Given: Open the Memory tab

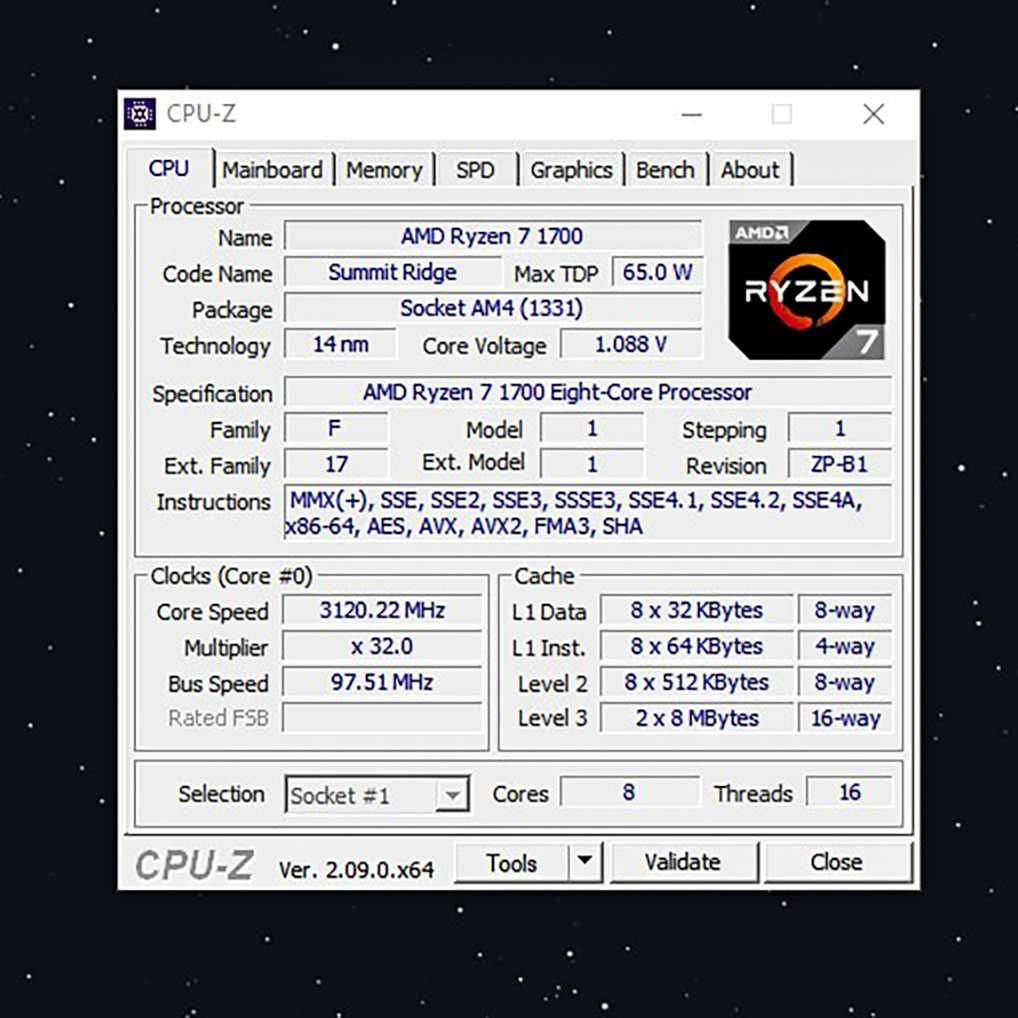Looking at the screenshot, I should [x=384, y=170].
